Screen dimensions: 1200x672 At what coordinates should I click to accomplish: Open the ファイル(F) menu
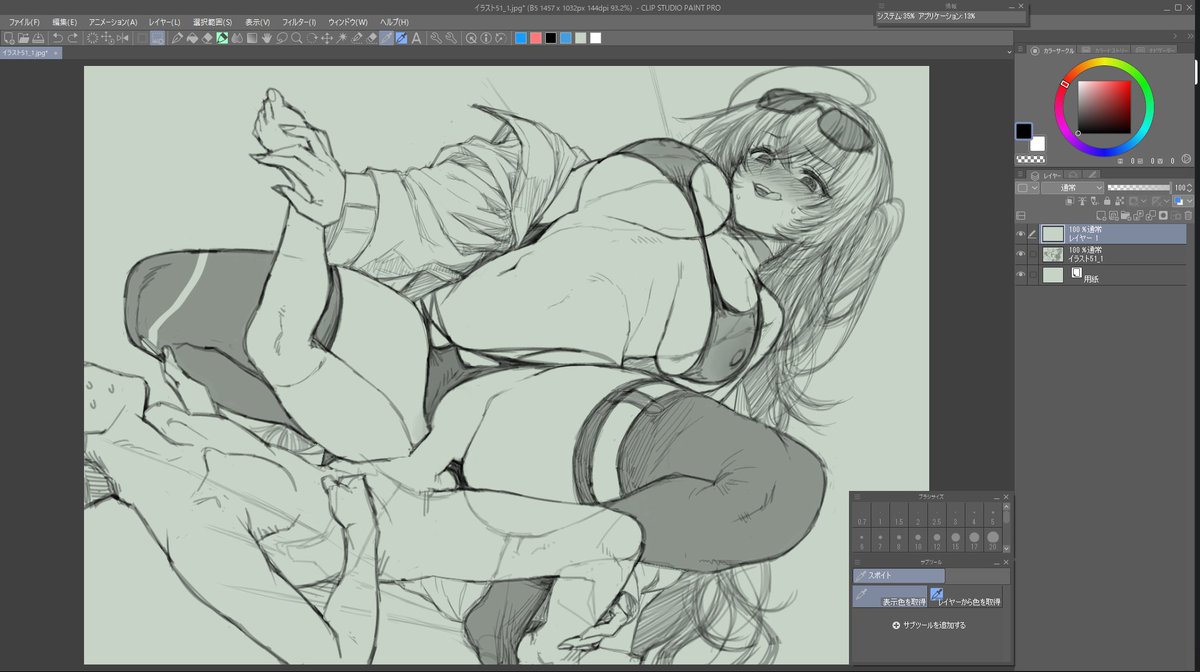24,22
